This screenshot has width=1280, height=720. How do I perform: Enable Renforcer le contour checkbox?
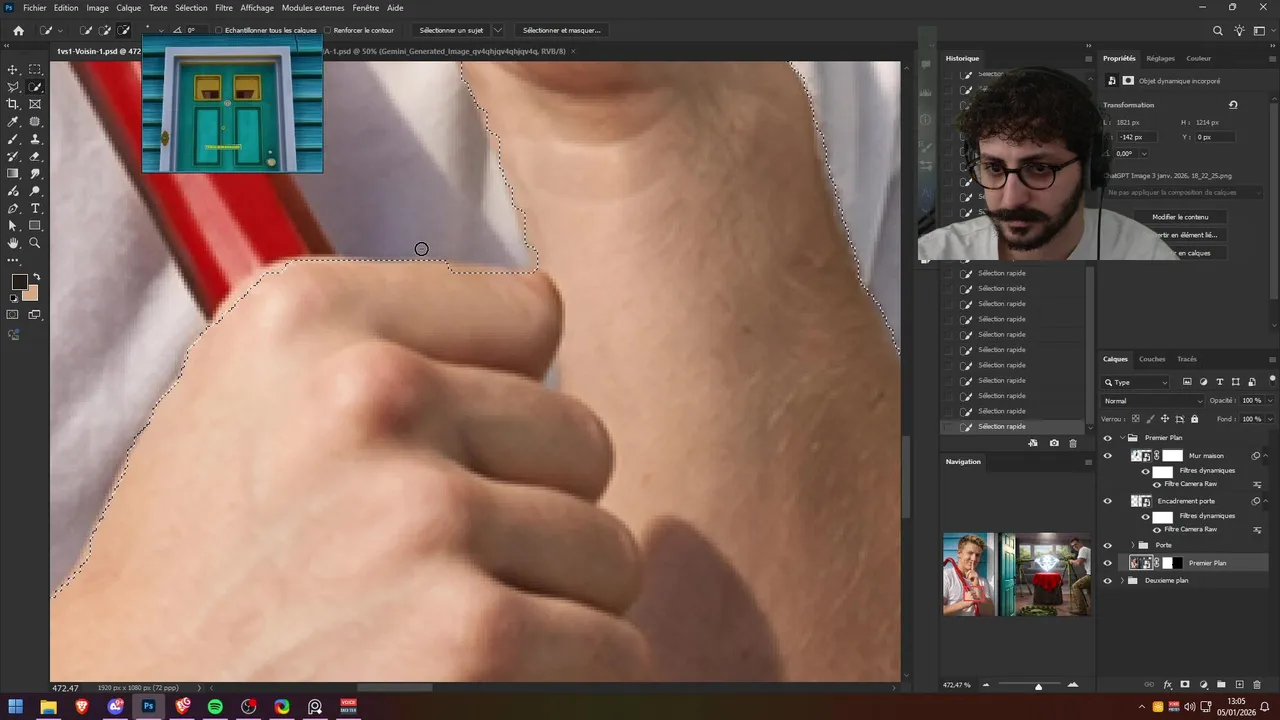tap(327, 30)
